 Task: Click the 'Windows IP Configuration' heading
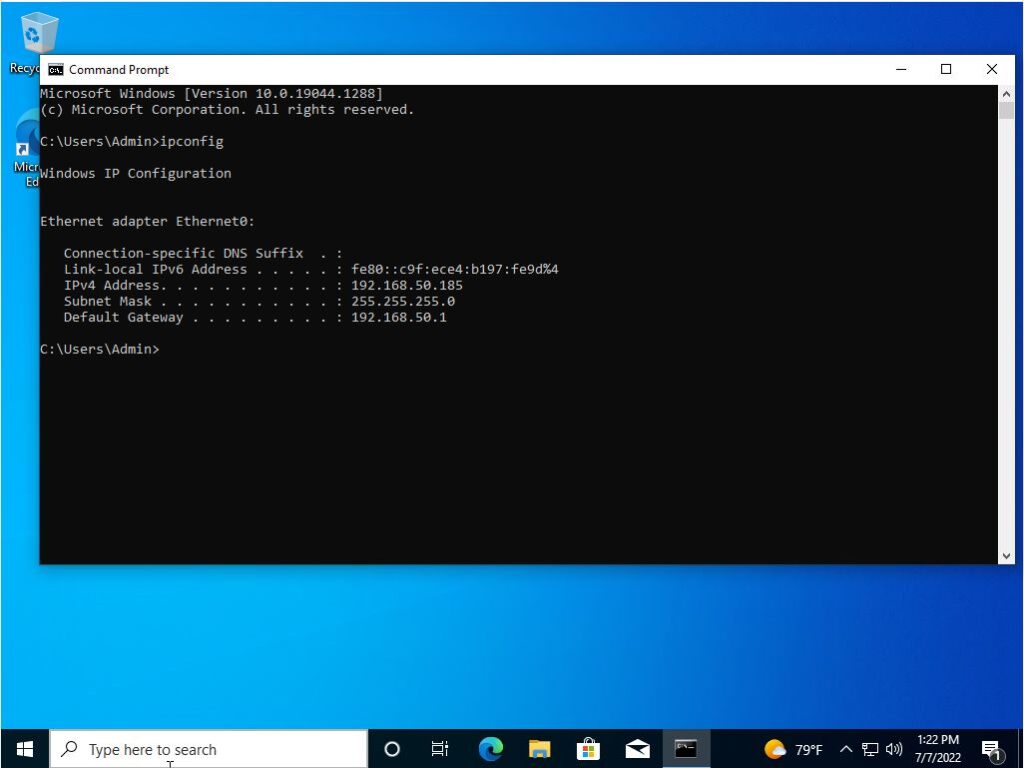(x=136, y=173)
